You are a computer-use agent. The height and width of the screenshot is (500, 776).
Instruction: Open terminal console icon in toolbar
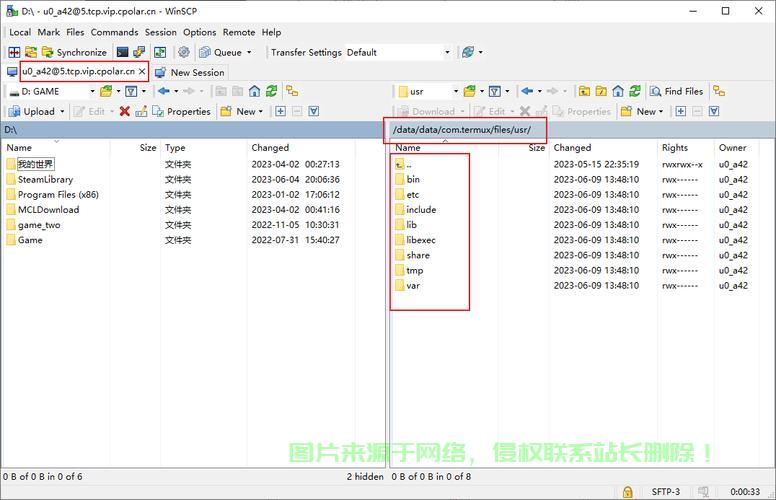click(122, 52)
